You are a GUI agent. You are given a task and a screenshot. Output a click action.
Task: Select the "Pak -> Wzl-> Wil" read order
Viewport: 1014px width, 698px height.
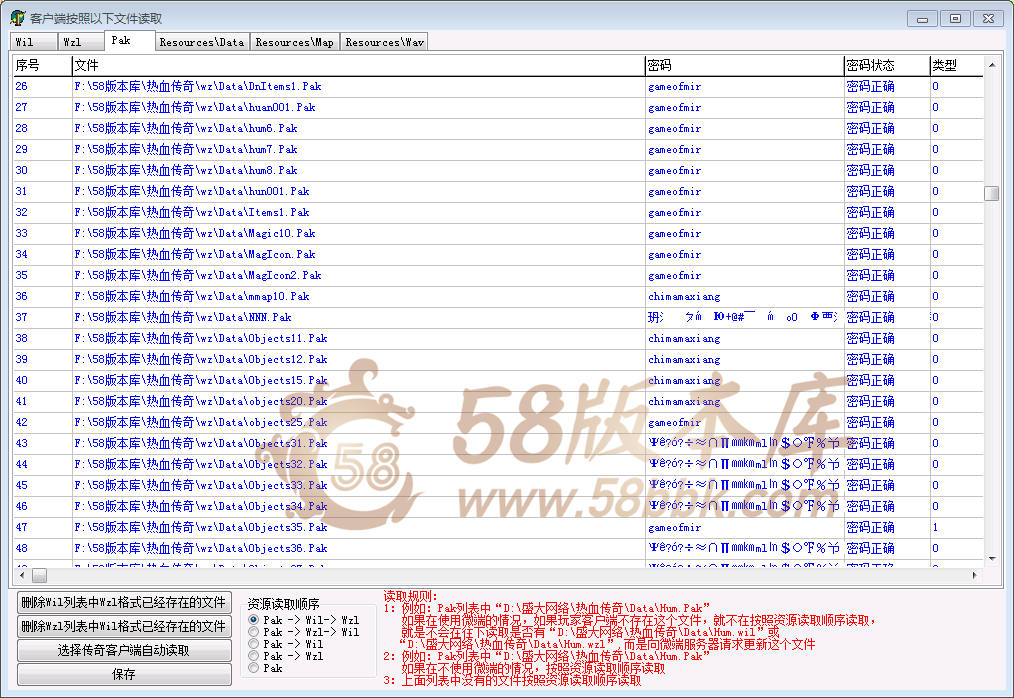click(254, 632)
